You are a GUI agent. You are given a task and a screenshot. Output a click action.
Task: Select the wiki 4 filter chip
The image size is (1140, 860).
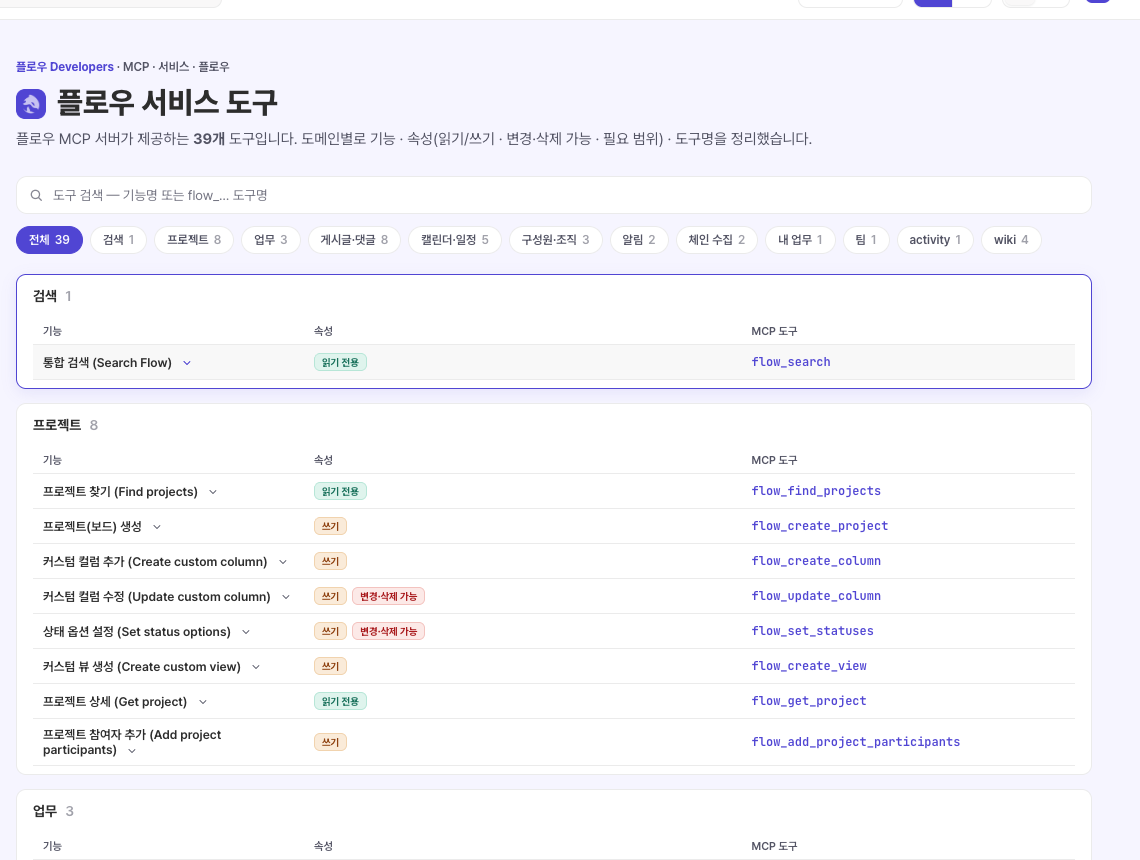coord(1011,240)
